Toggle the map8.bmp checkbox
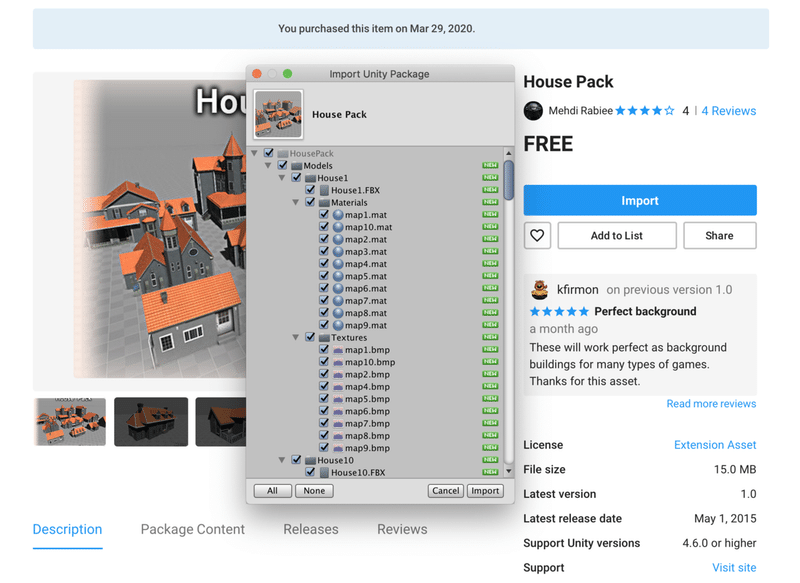Screen dimensions: 800x583 324,435
